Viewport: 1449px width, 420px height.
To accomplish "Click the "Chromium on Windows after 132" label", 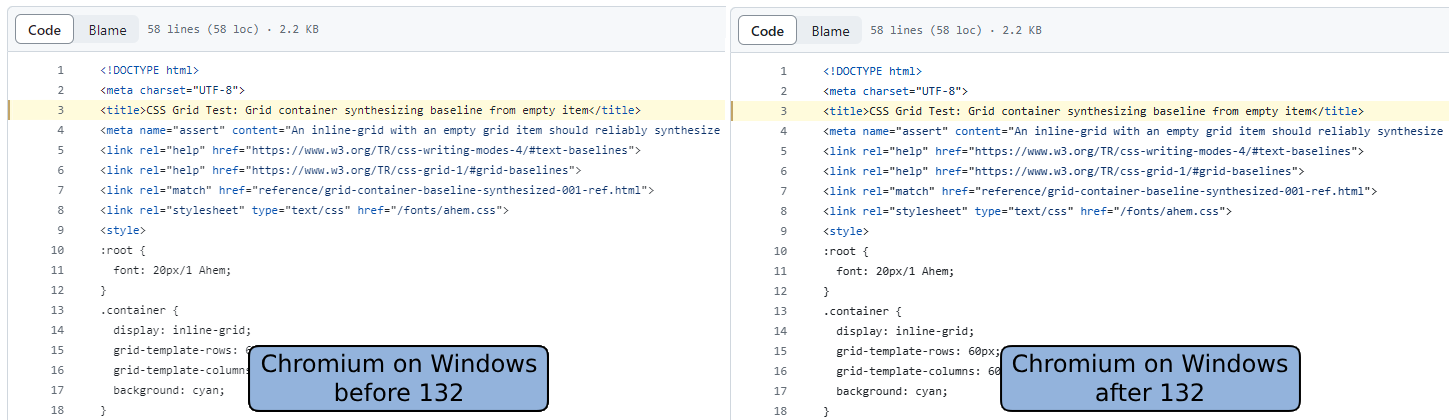I will pos(1150,377).
